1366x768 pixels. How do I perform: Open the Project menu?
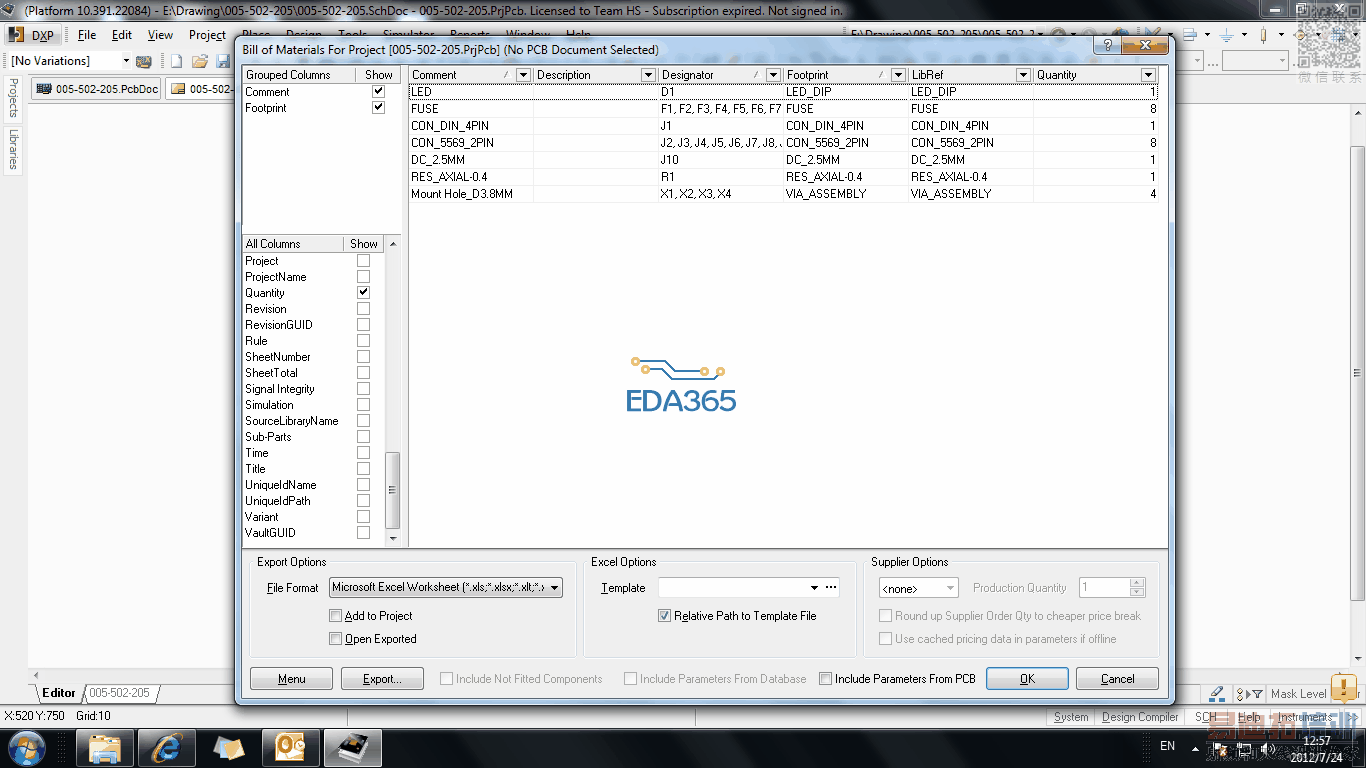(208, 35)
